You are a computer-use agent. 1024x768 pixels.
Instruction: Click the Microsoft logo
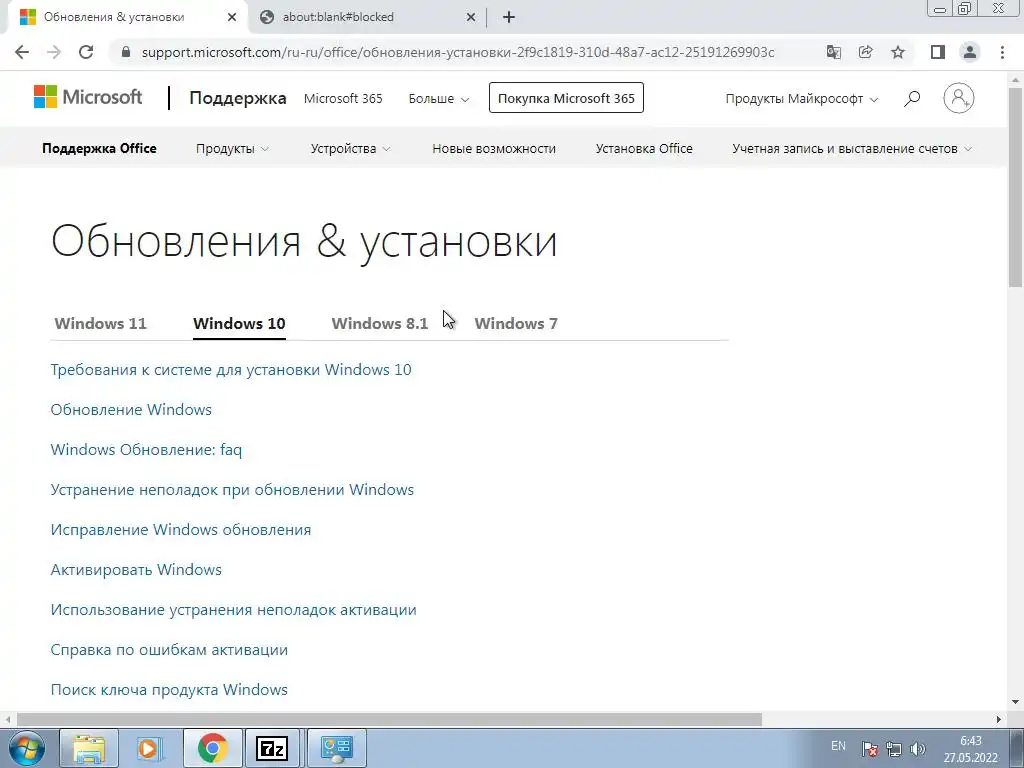point(88,97)
